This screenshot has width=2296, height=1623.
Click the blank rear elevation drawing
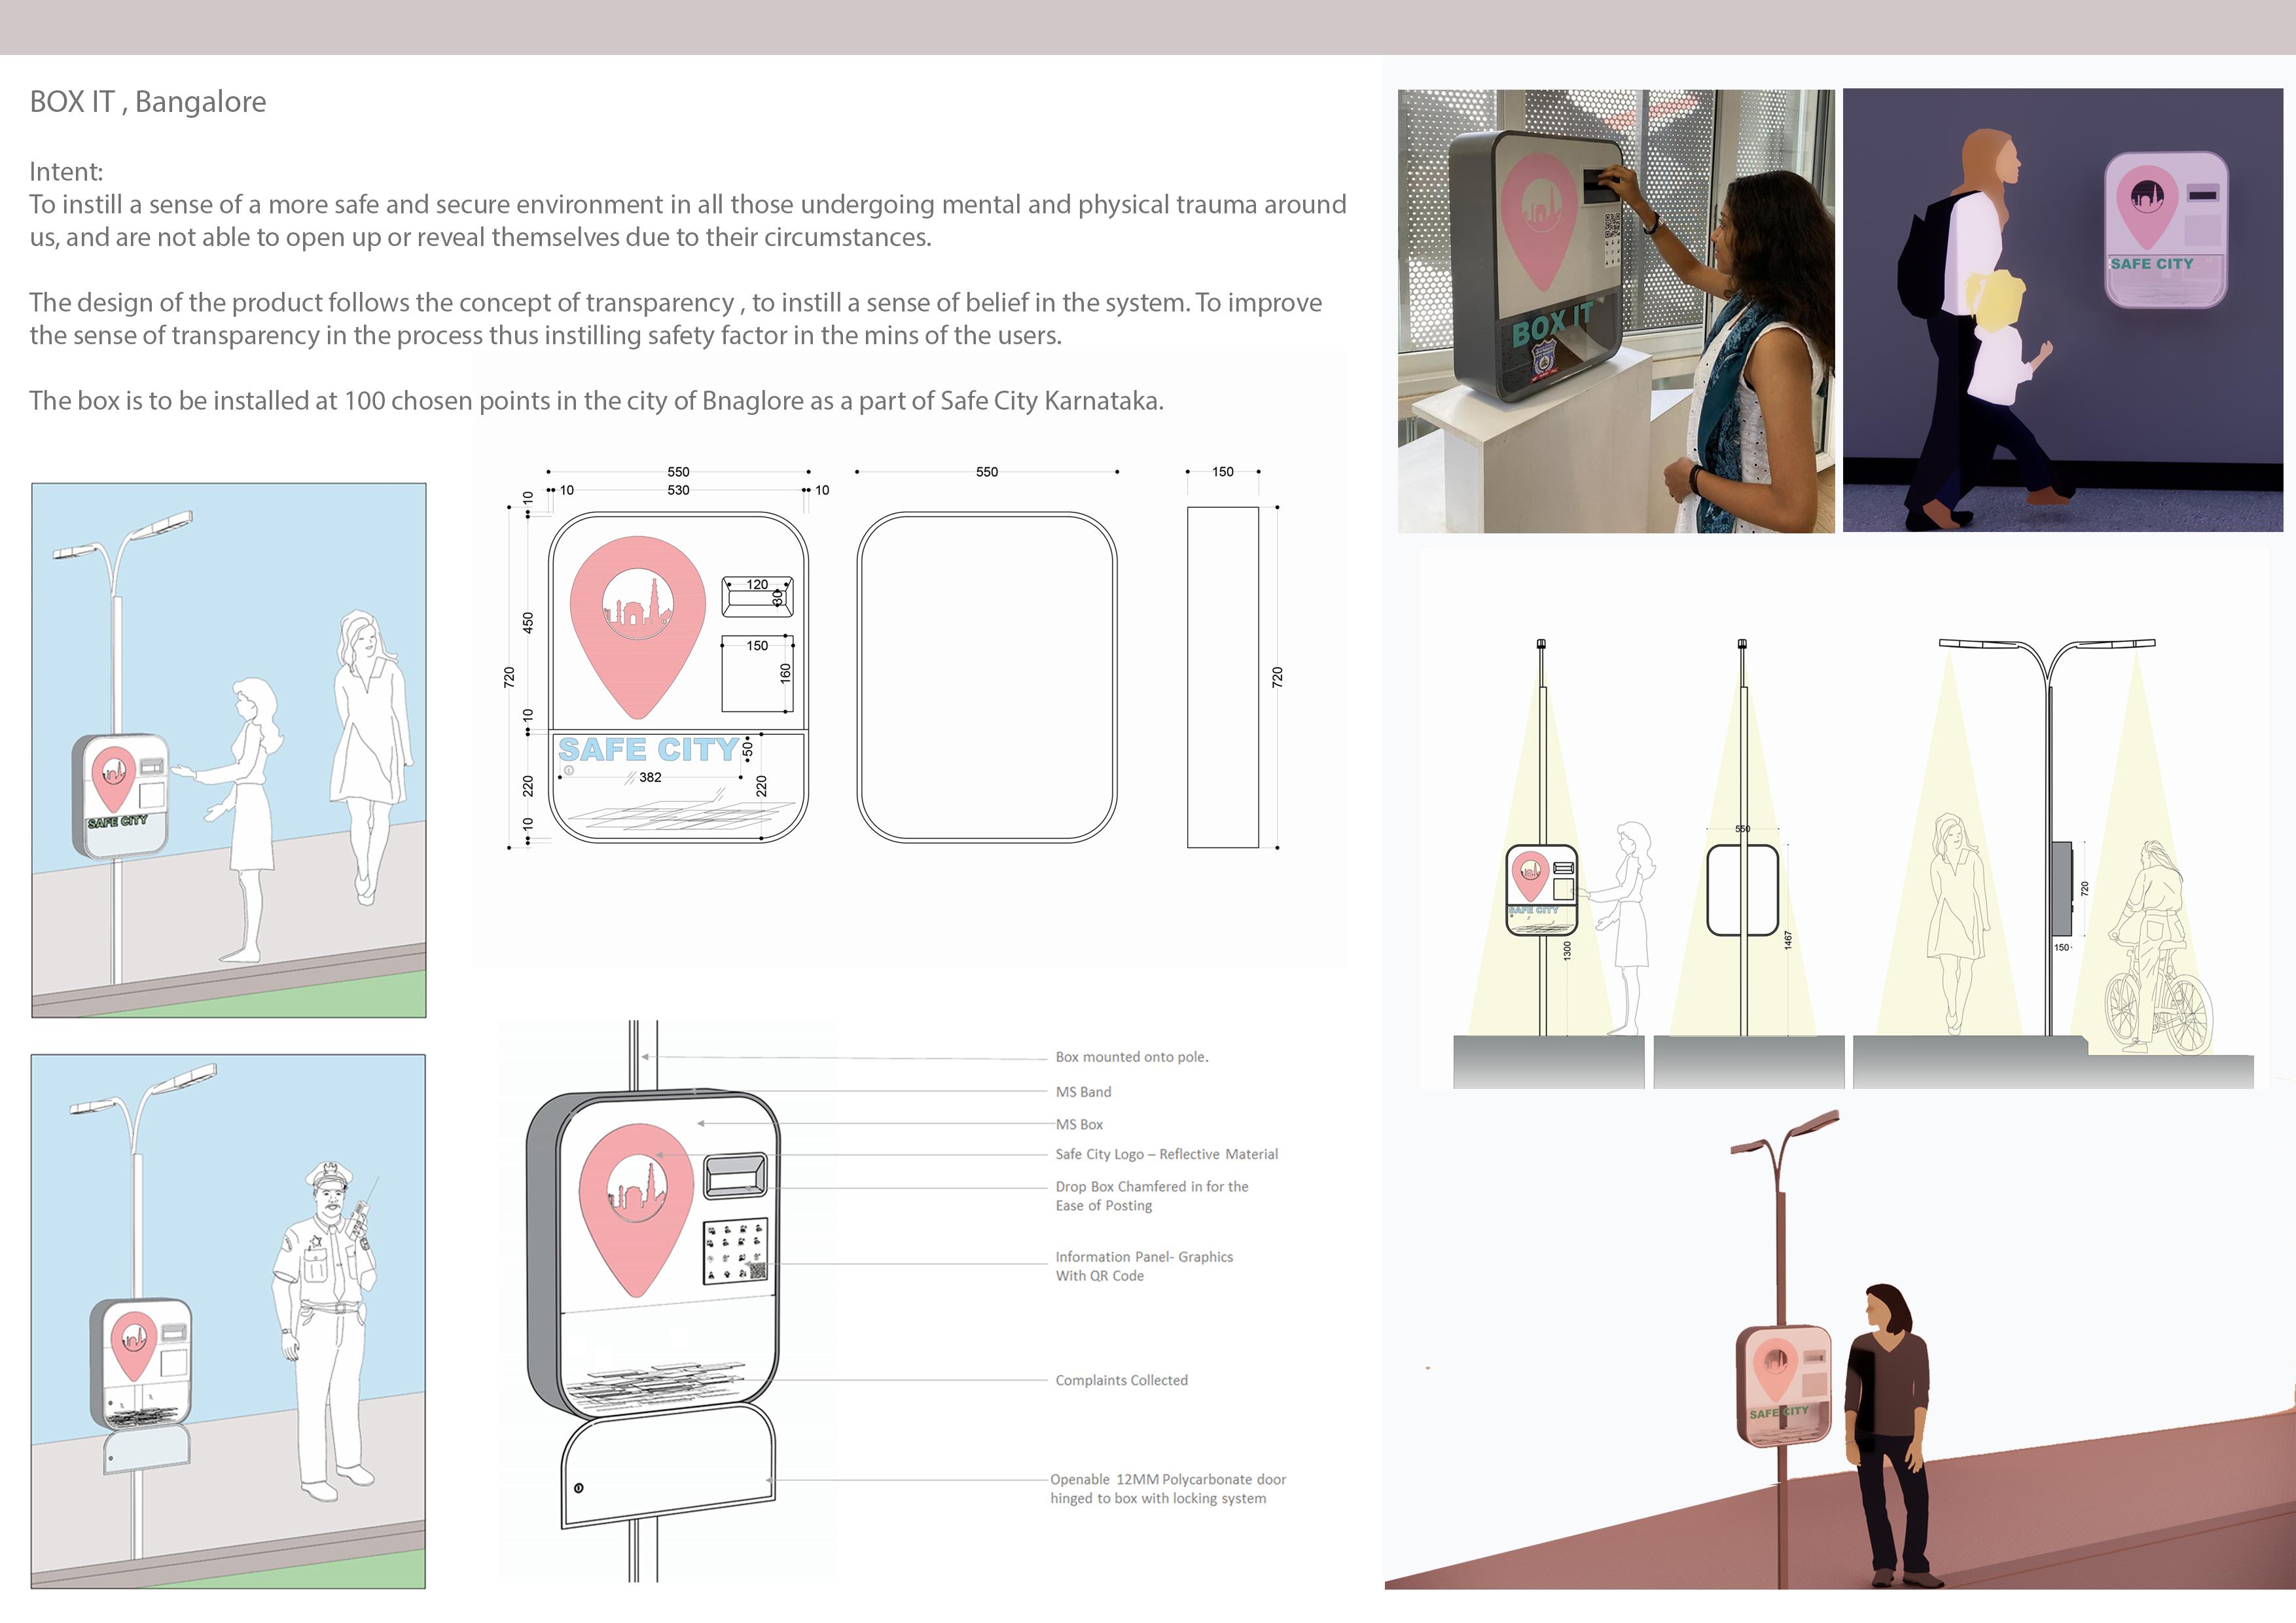point(986,678)
